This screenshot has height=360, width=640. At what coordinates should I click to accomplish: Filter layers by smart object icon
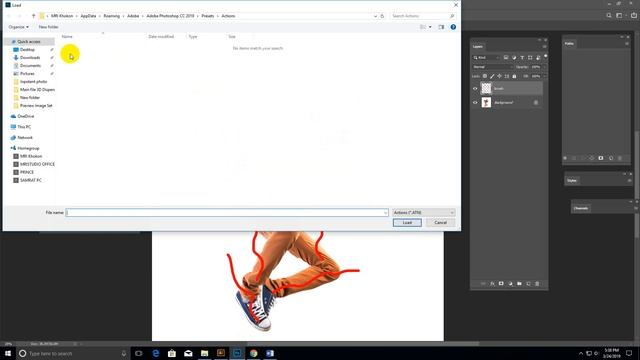538,58
